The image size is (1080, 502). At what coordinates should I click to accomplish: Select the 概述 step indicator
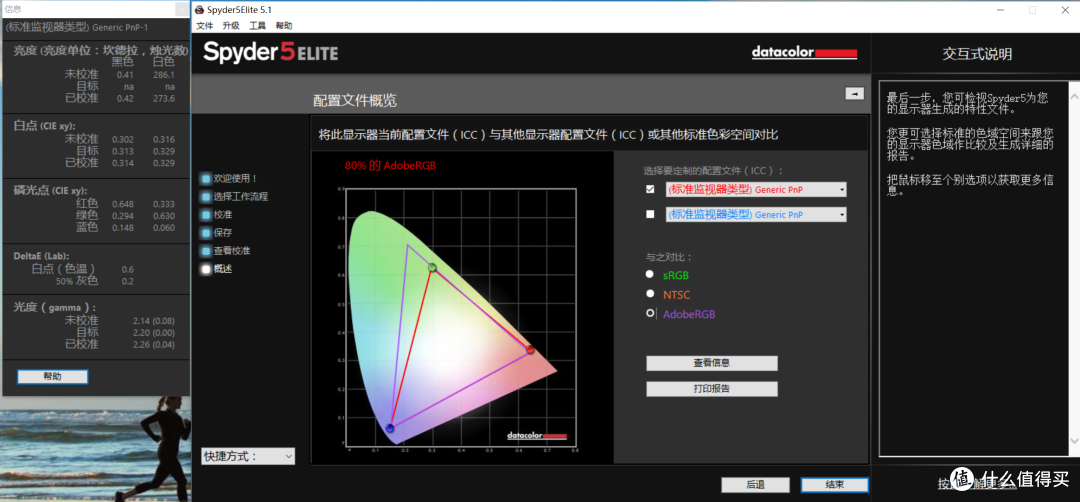206,269
